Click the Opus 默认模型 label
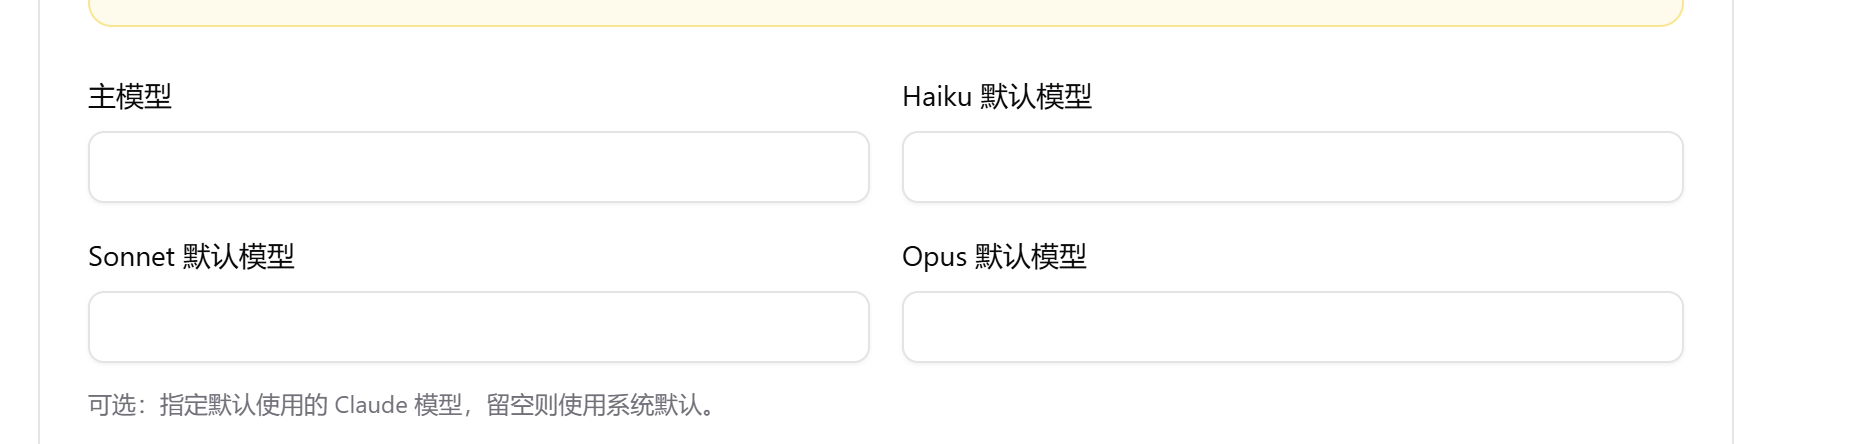This screenshot has height=444, width=1875. (x=994, y=257)
